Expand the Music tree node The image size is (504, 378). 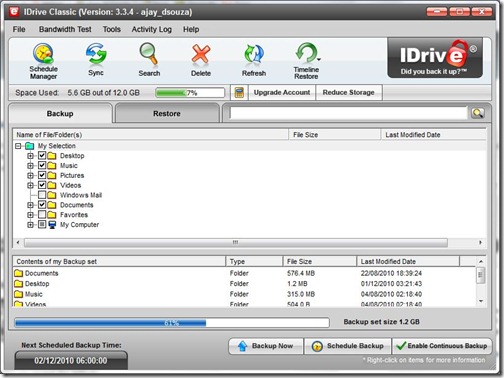[30, 165]
